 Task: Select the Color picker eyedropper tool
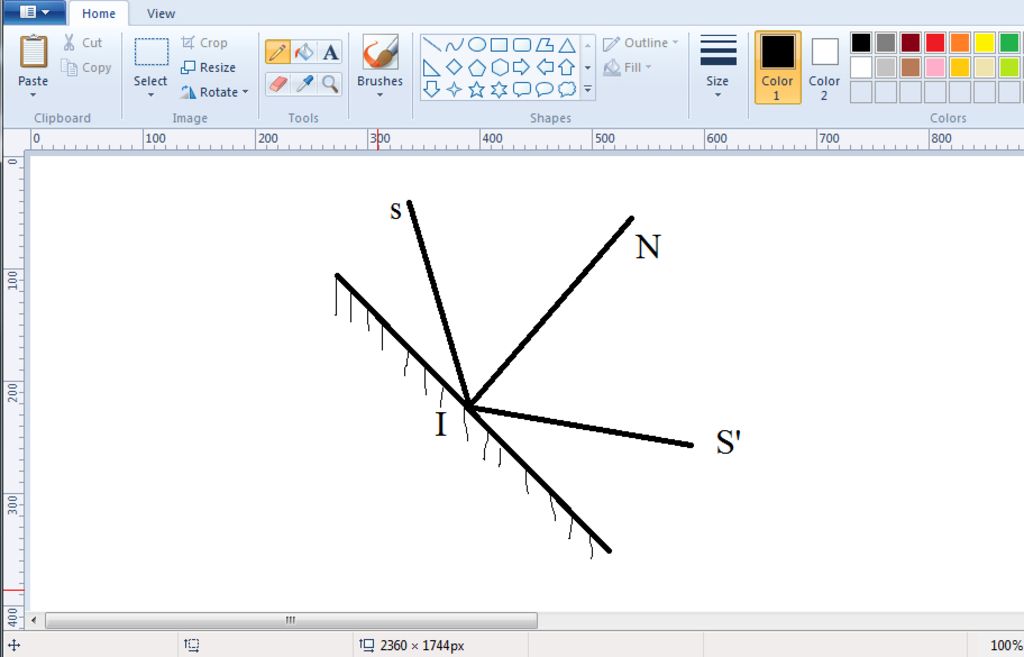pyautogui.click(x=304, y=84)
